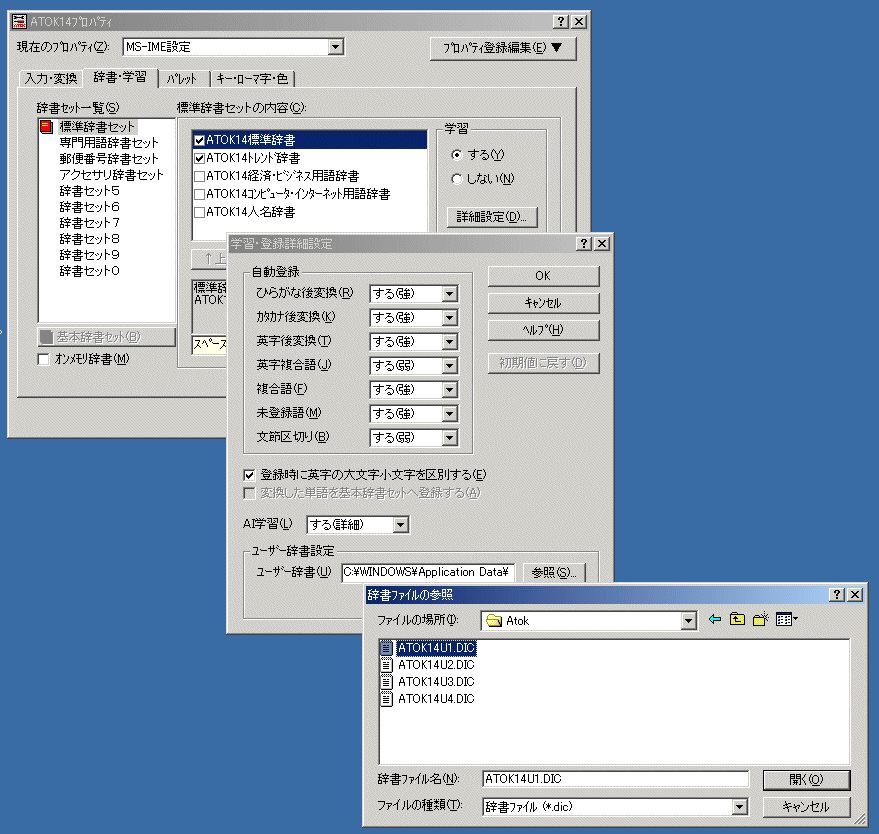
Task: Click help button in ATOK14プロパティ window
Action: 561,21
